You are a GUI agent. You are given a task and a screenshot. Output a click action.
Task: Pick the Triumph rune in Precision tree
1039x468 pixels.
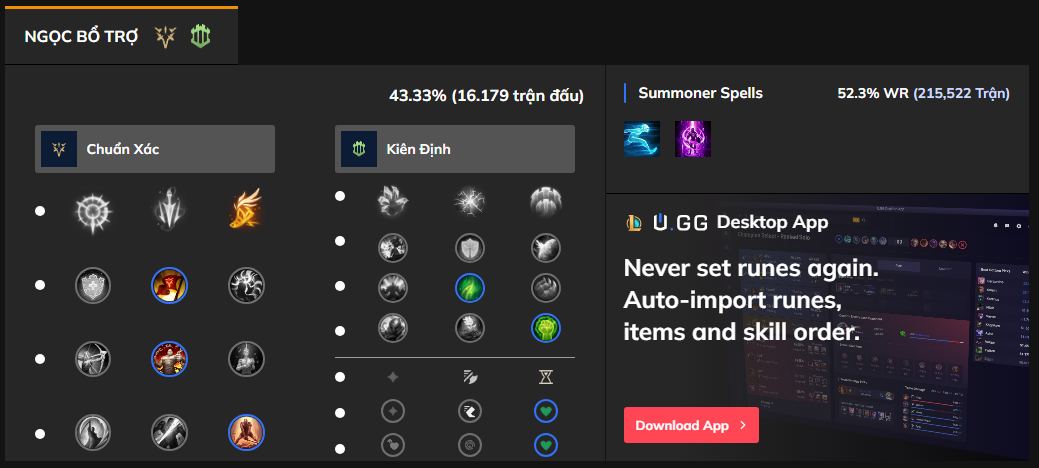click(169, 285)
